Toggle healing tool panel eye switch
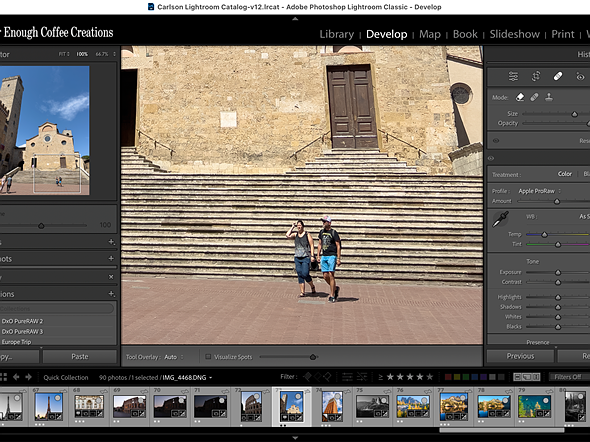Viewport: 590px width, 442px height. [x=496, y=141]
